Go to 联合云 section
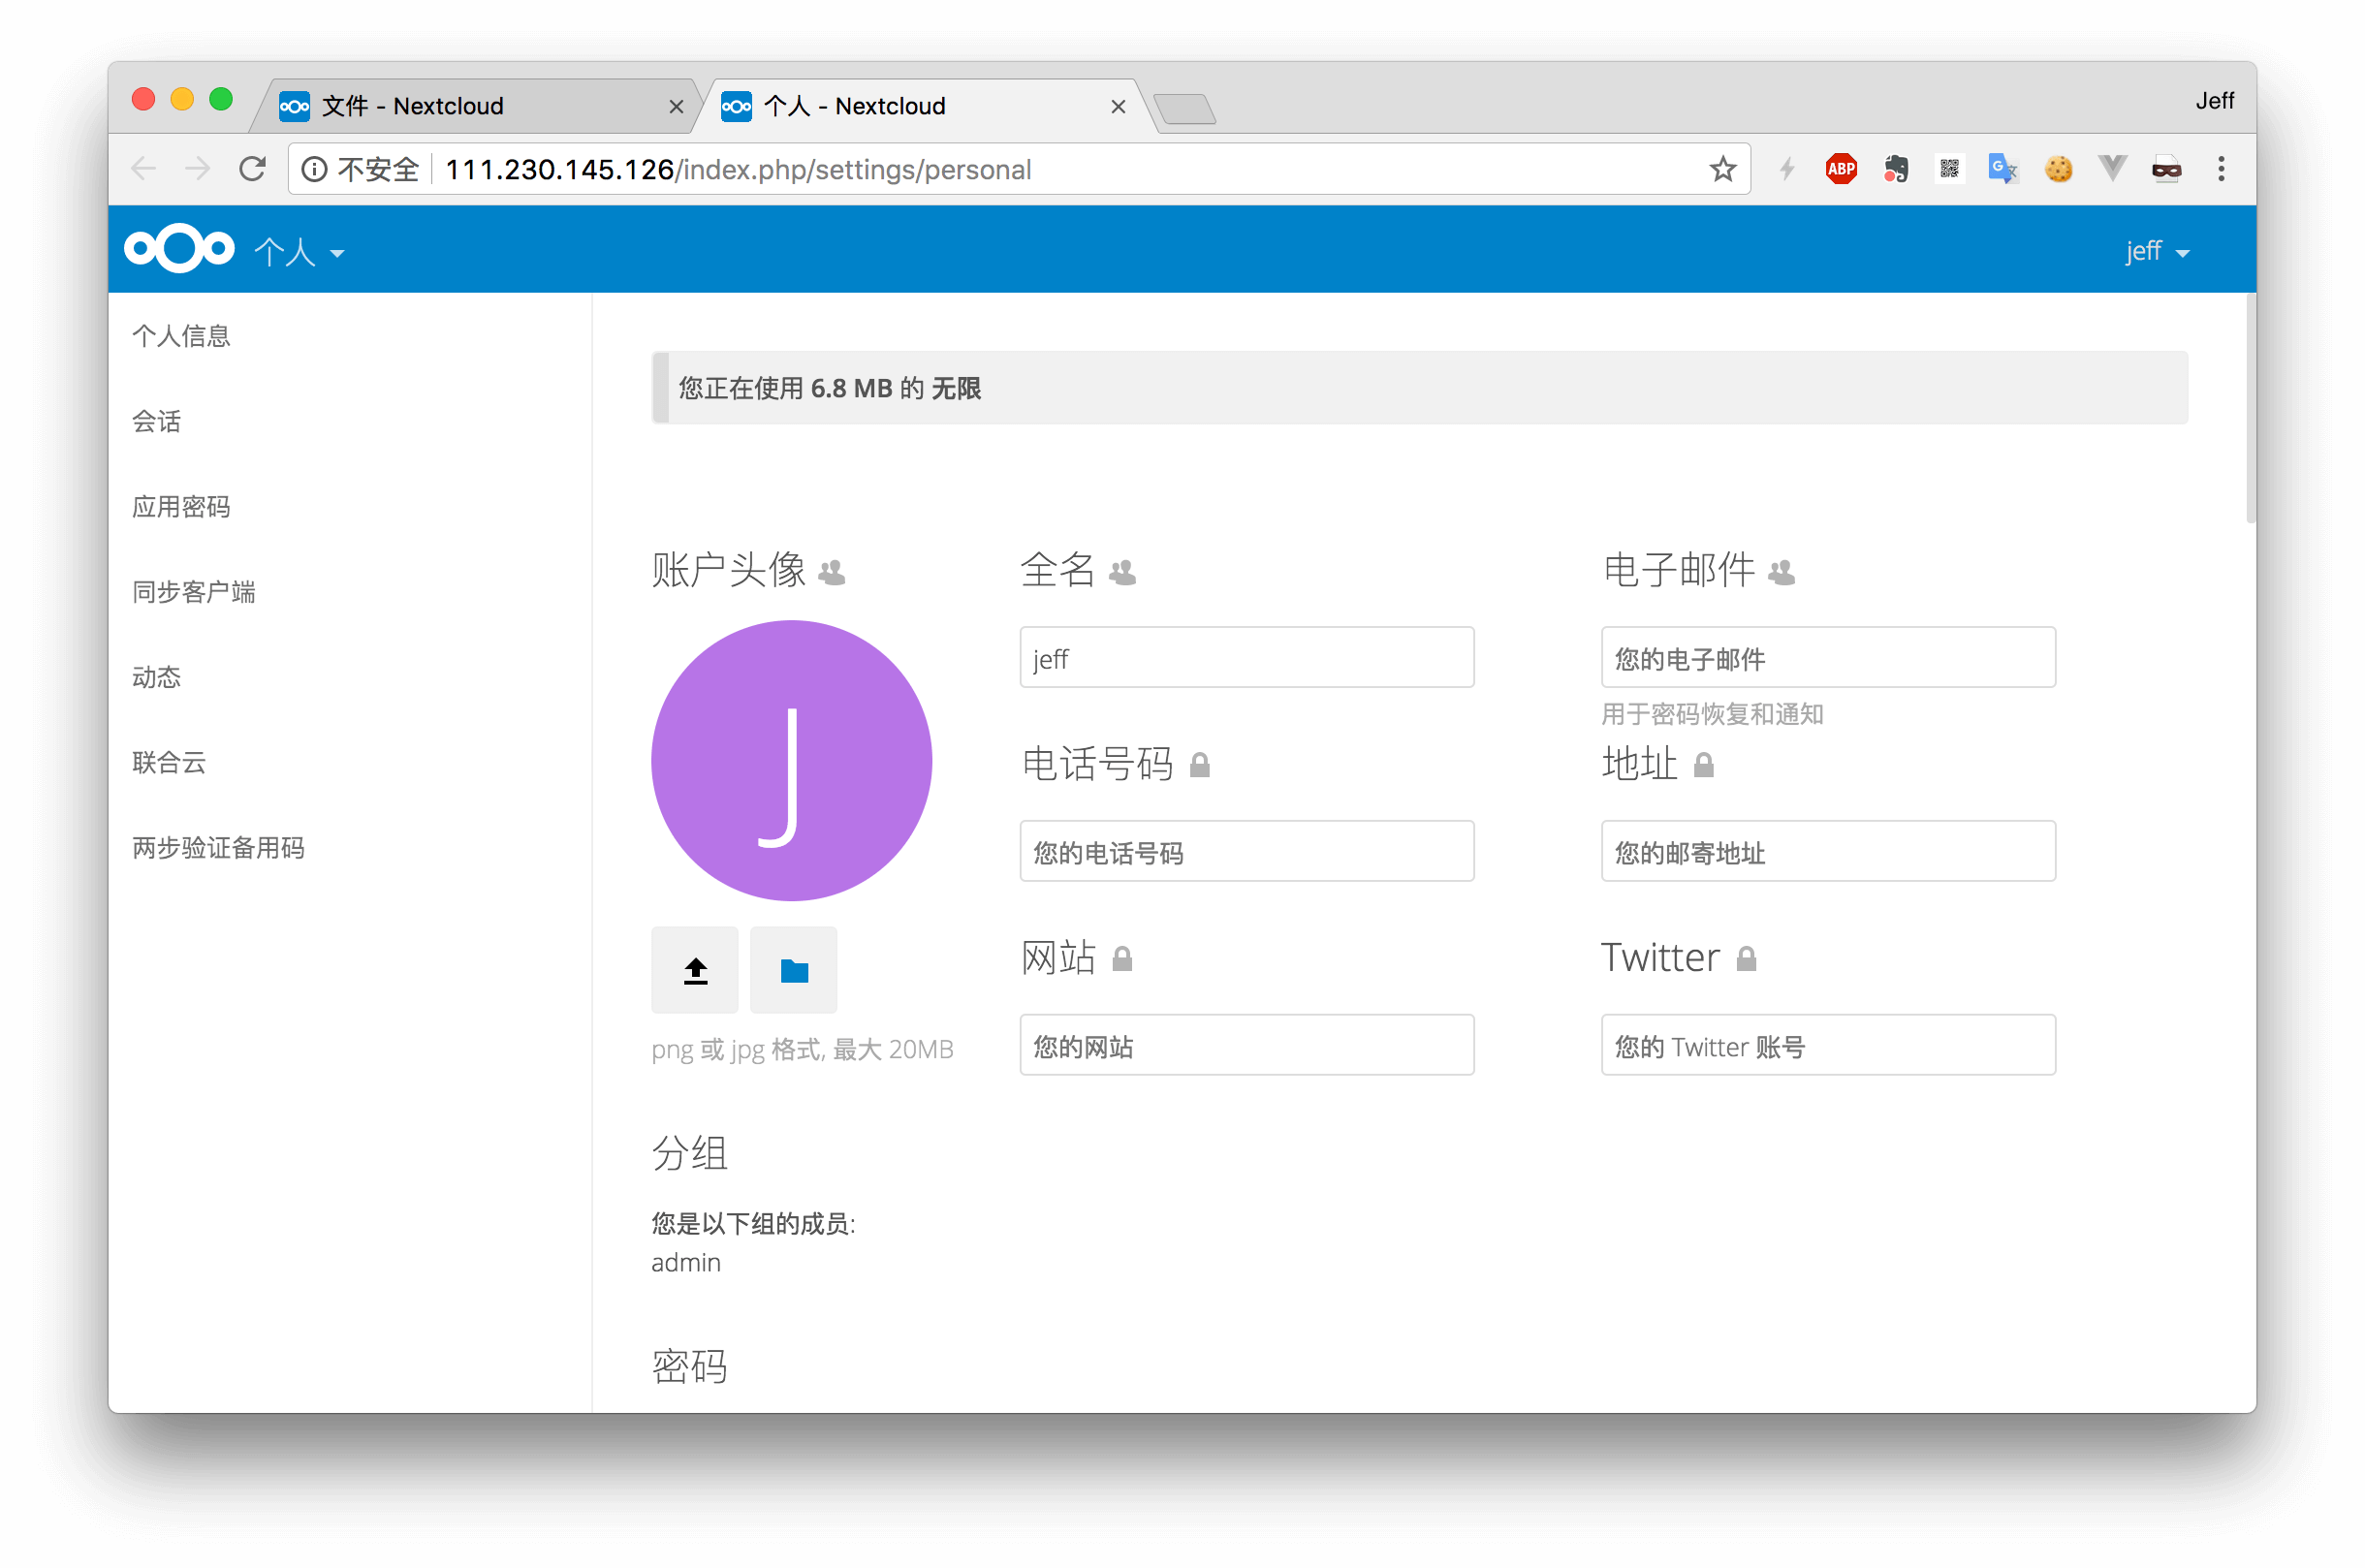Screen dimensions: 2365x1568 pyautogui.click(x=170, y=762)
